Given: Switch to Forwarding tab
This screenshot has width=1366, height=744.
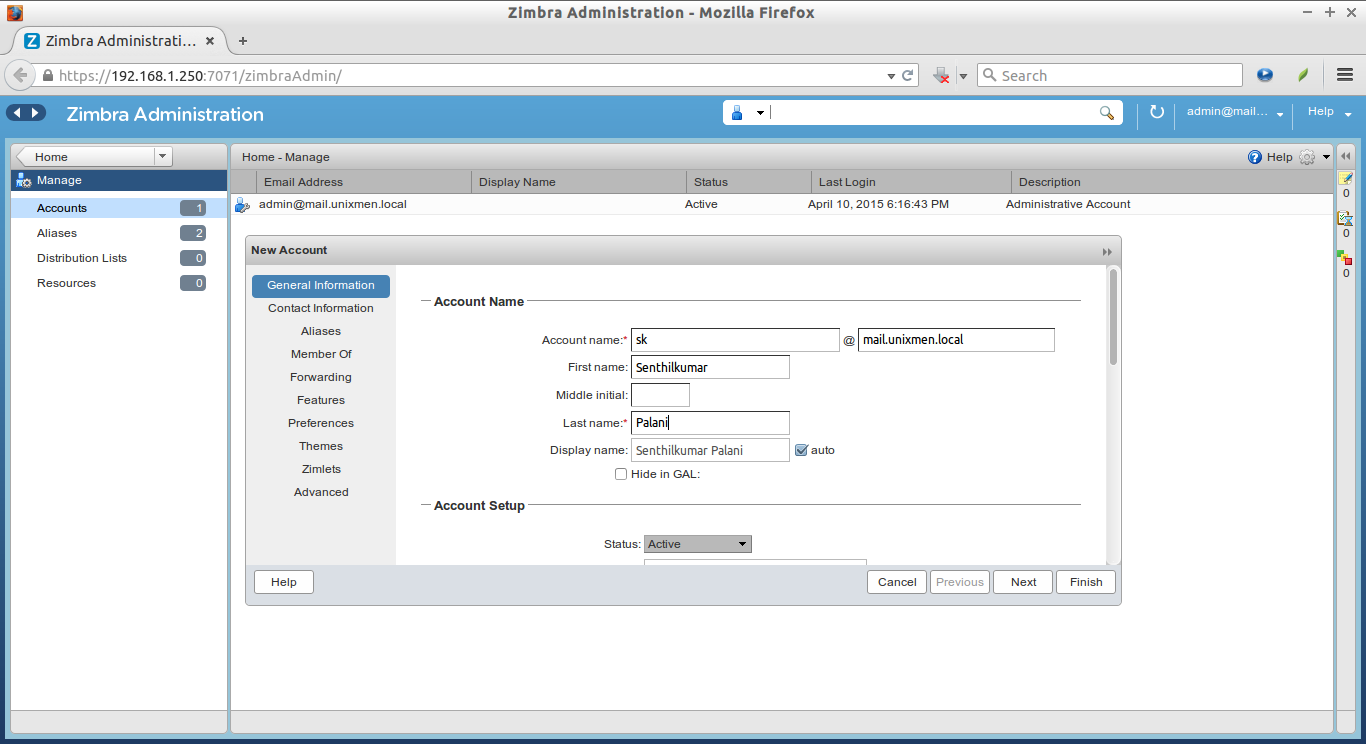Looking at the screenshot, I should click(321, 377).
